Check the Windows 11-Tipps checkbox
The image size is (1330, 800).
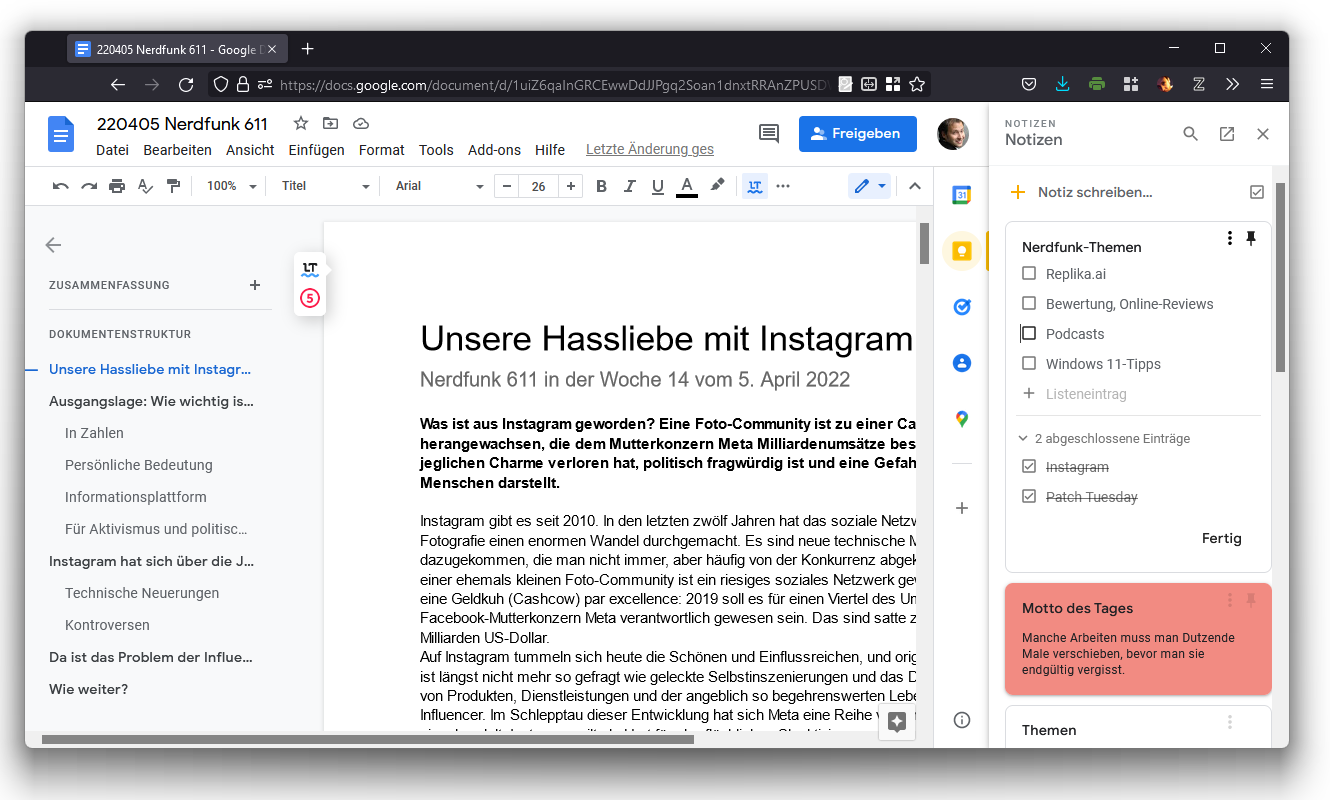tap(1029, 364)
